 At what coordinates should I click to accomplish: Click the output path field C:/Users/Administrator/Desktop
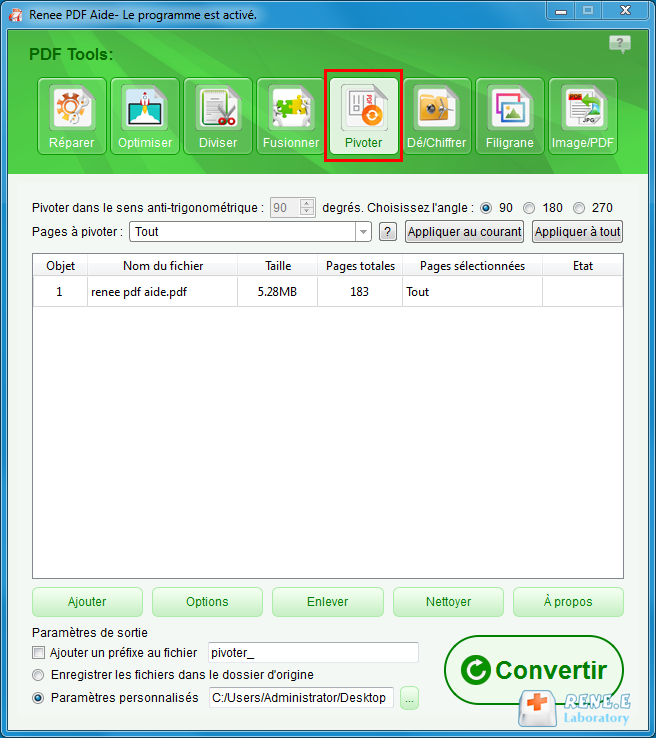[301, 698]
